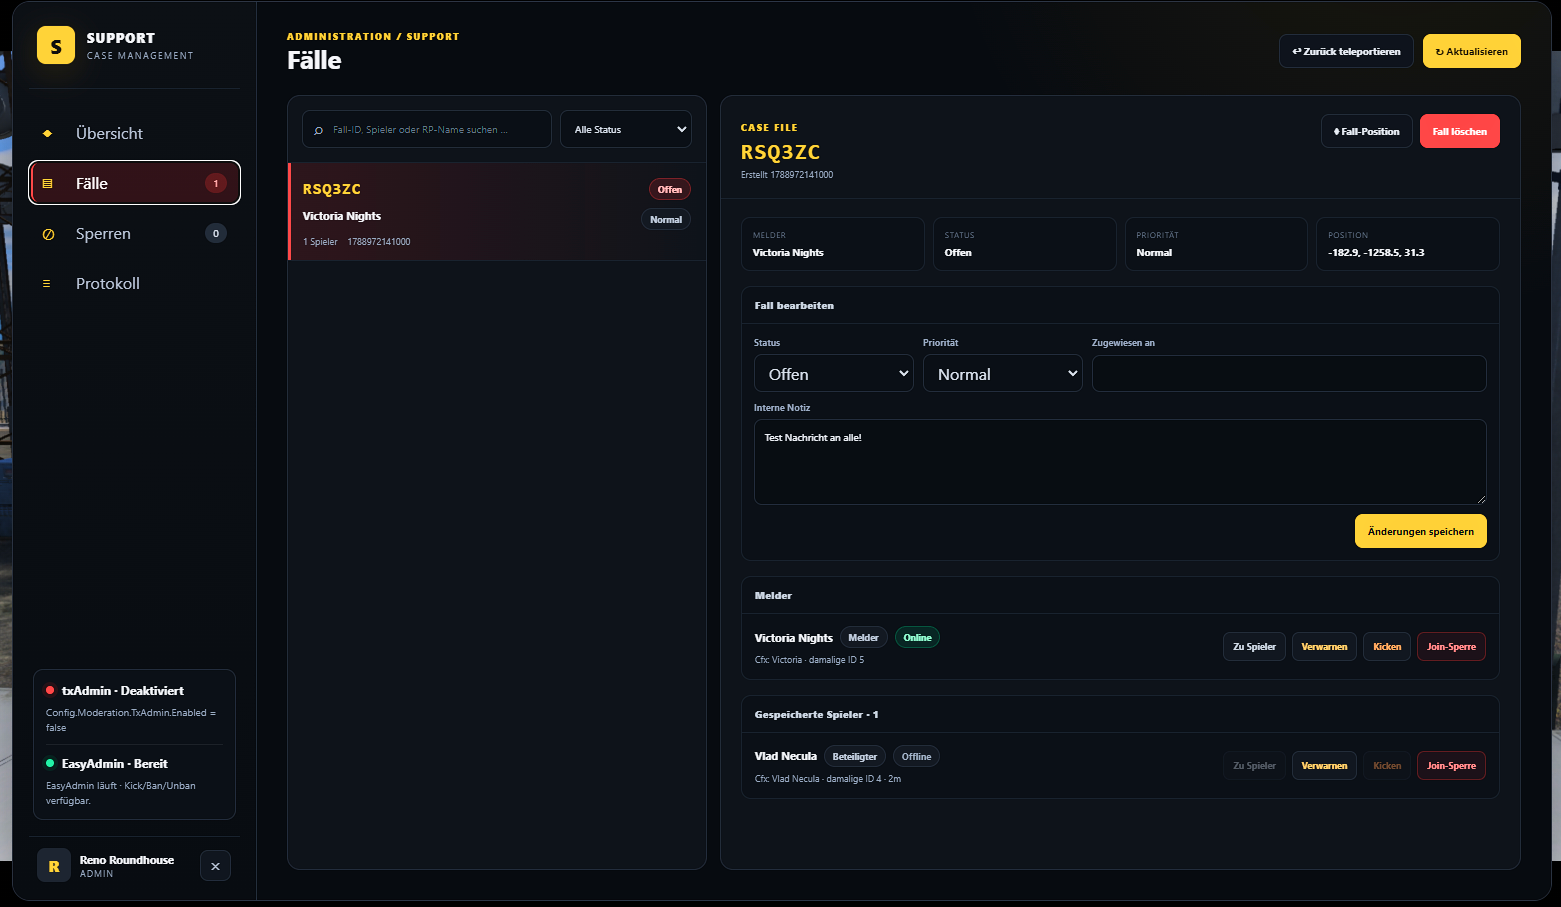Click the Übersicht diamond icon
Screen dimensions: 1561x907
click(x=47, y=133)
